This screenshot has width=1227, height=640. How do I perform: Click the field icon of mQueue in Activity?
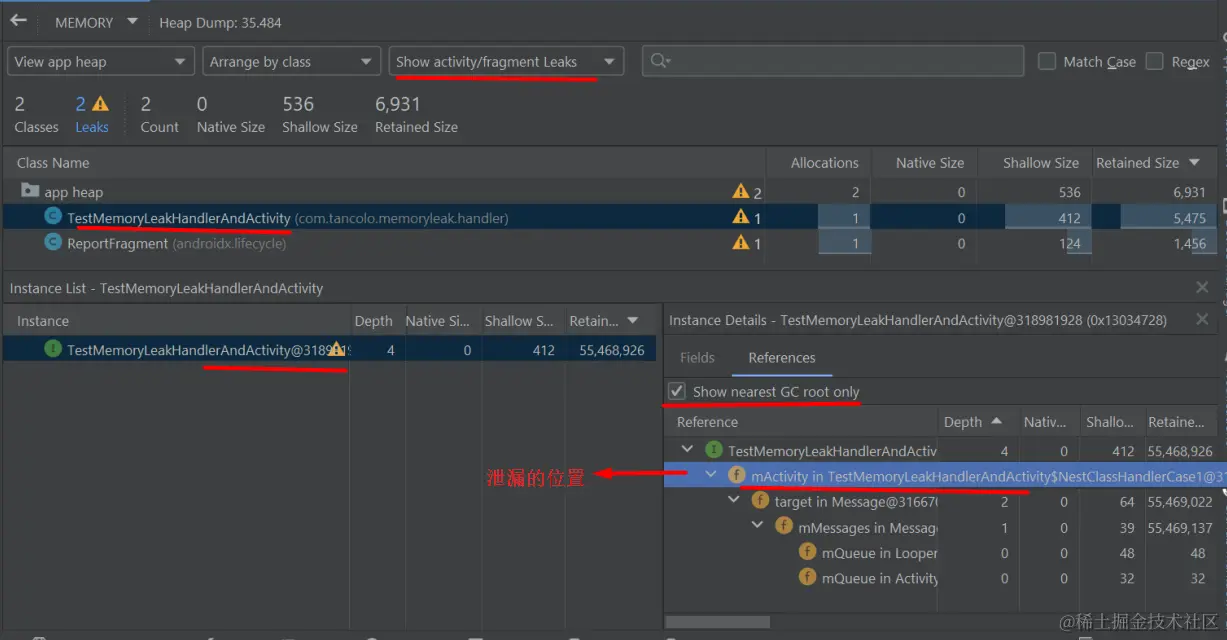[x=807, y=578]
